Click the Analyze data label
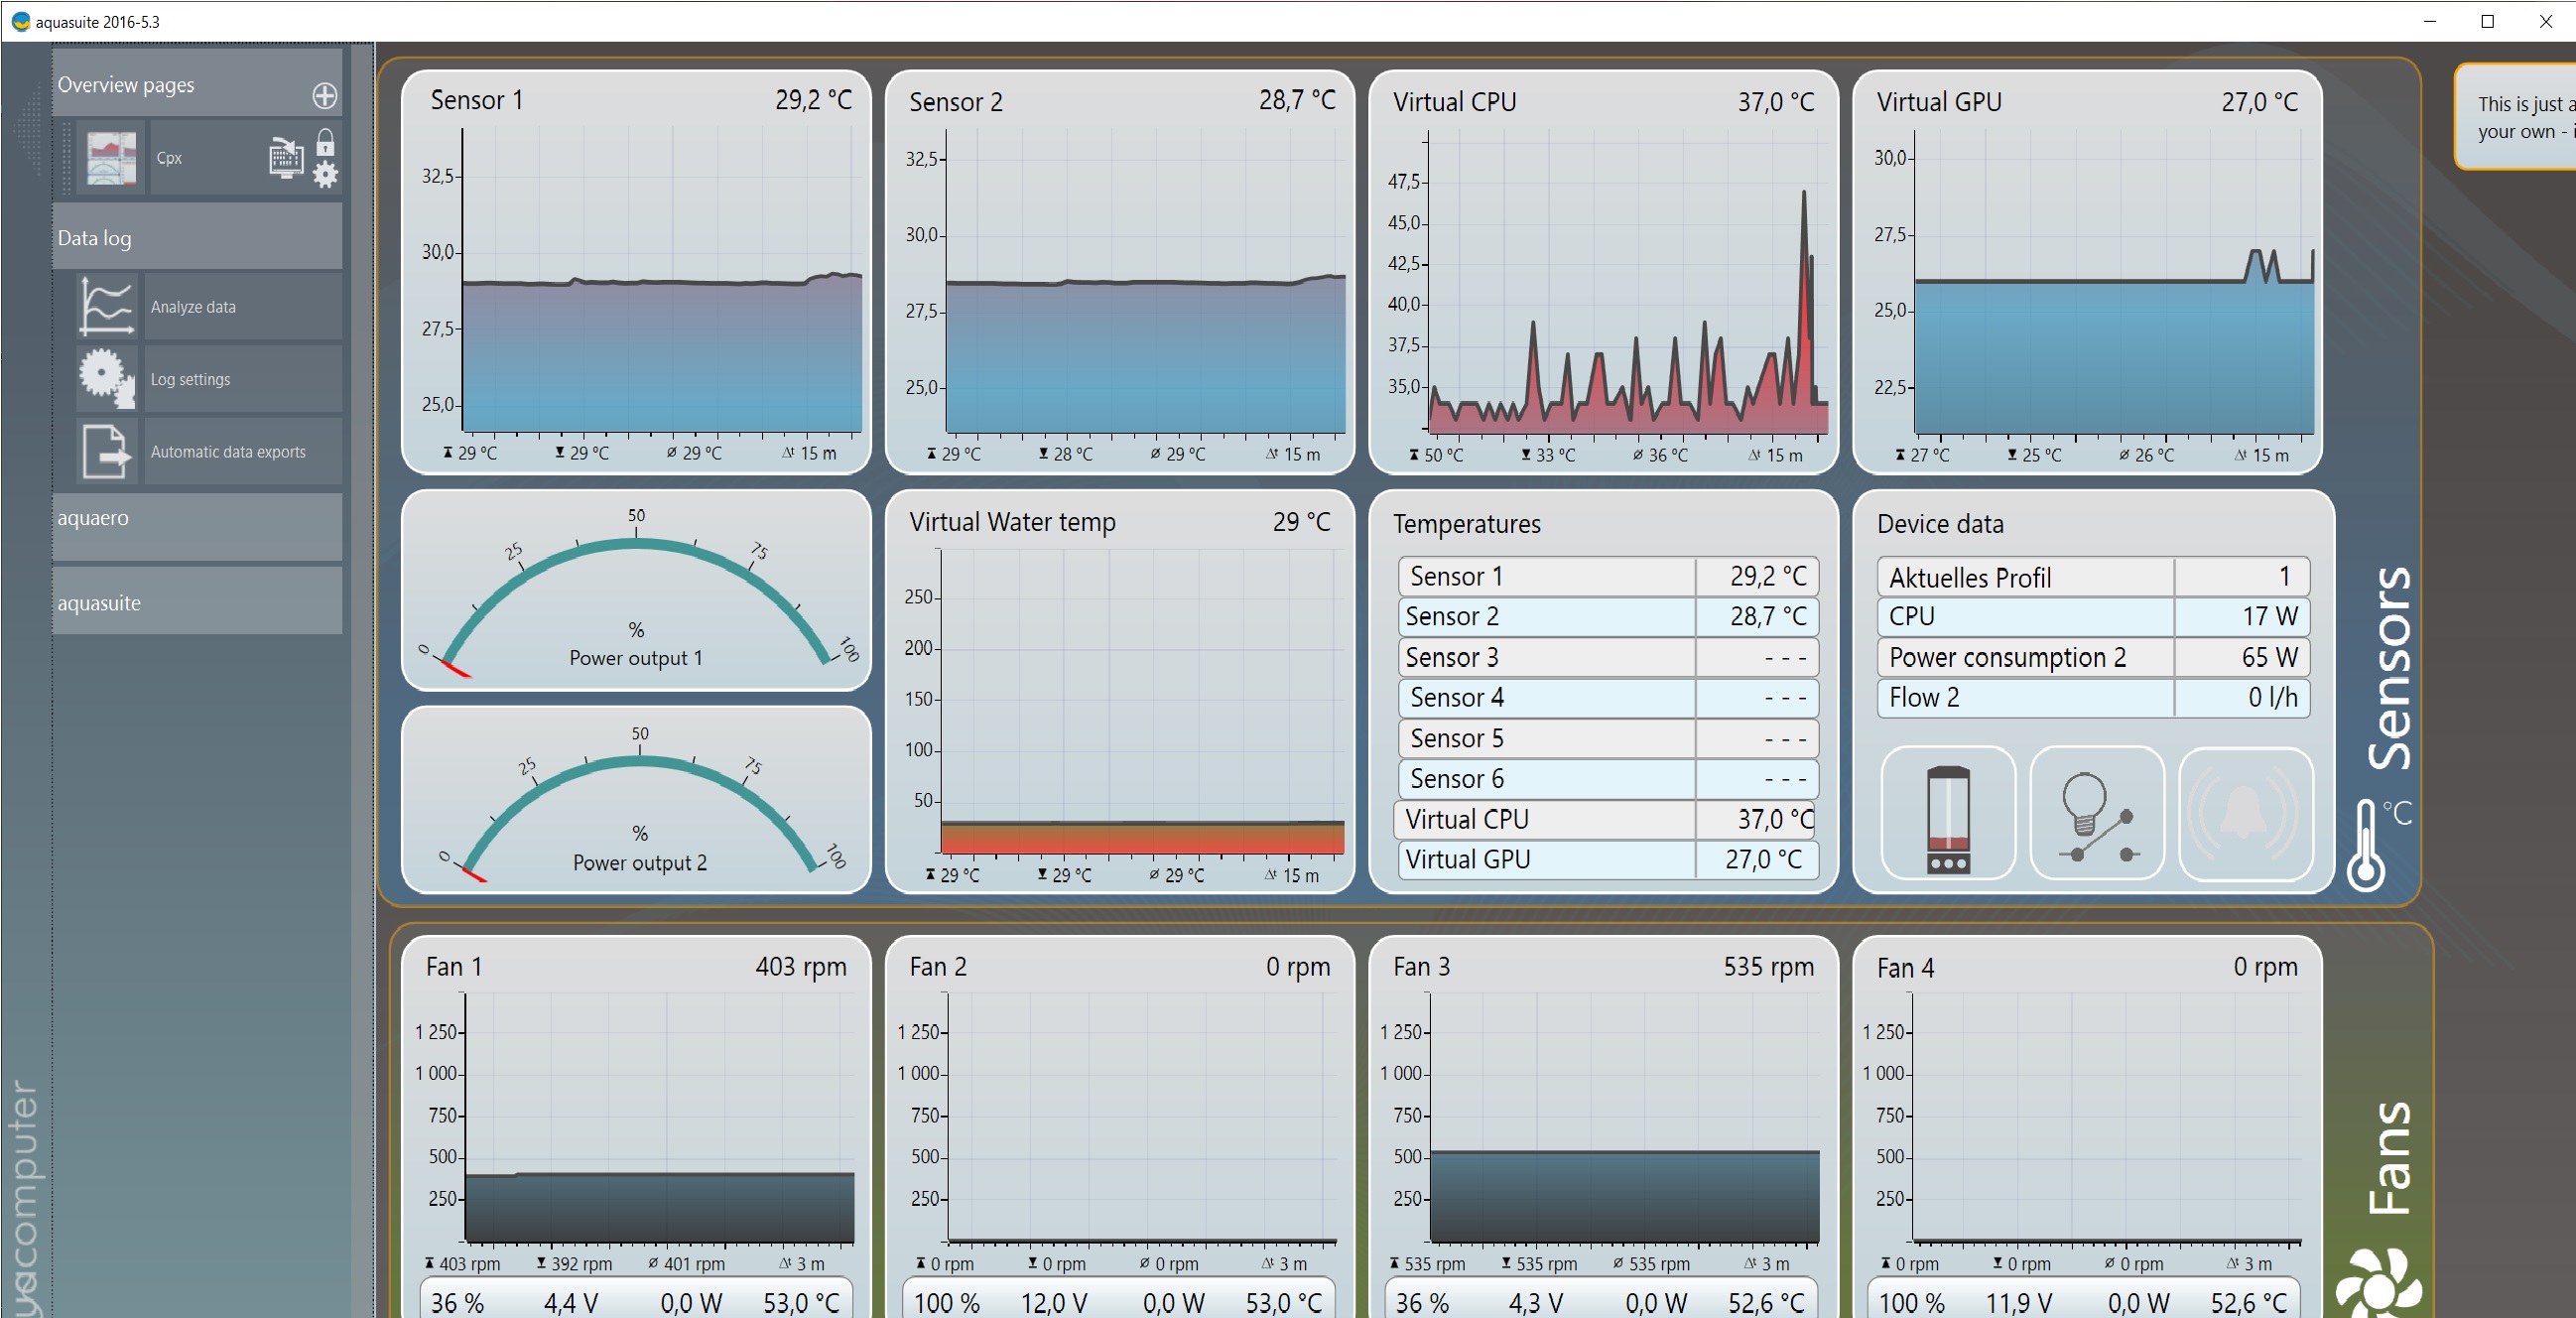This screenshot has height=1318, width=2576. [x=194, y=307]
